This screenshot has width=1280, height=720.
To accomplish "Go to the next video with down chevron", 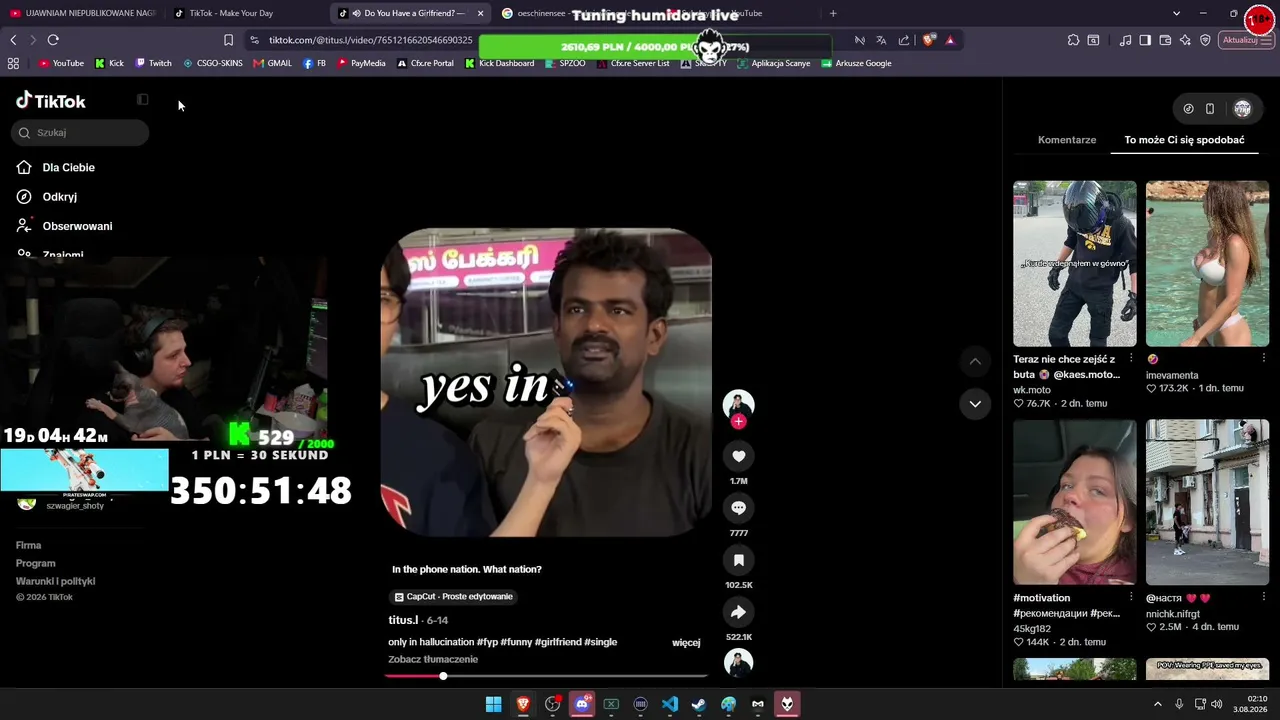I will (975, 404).
